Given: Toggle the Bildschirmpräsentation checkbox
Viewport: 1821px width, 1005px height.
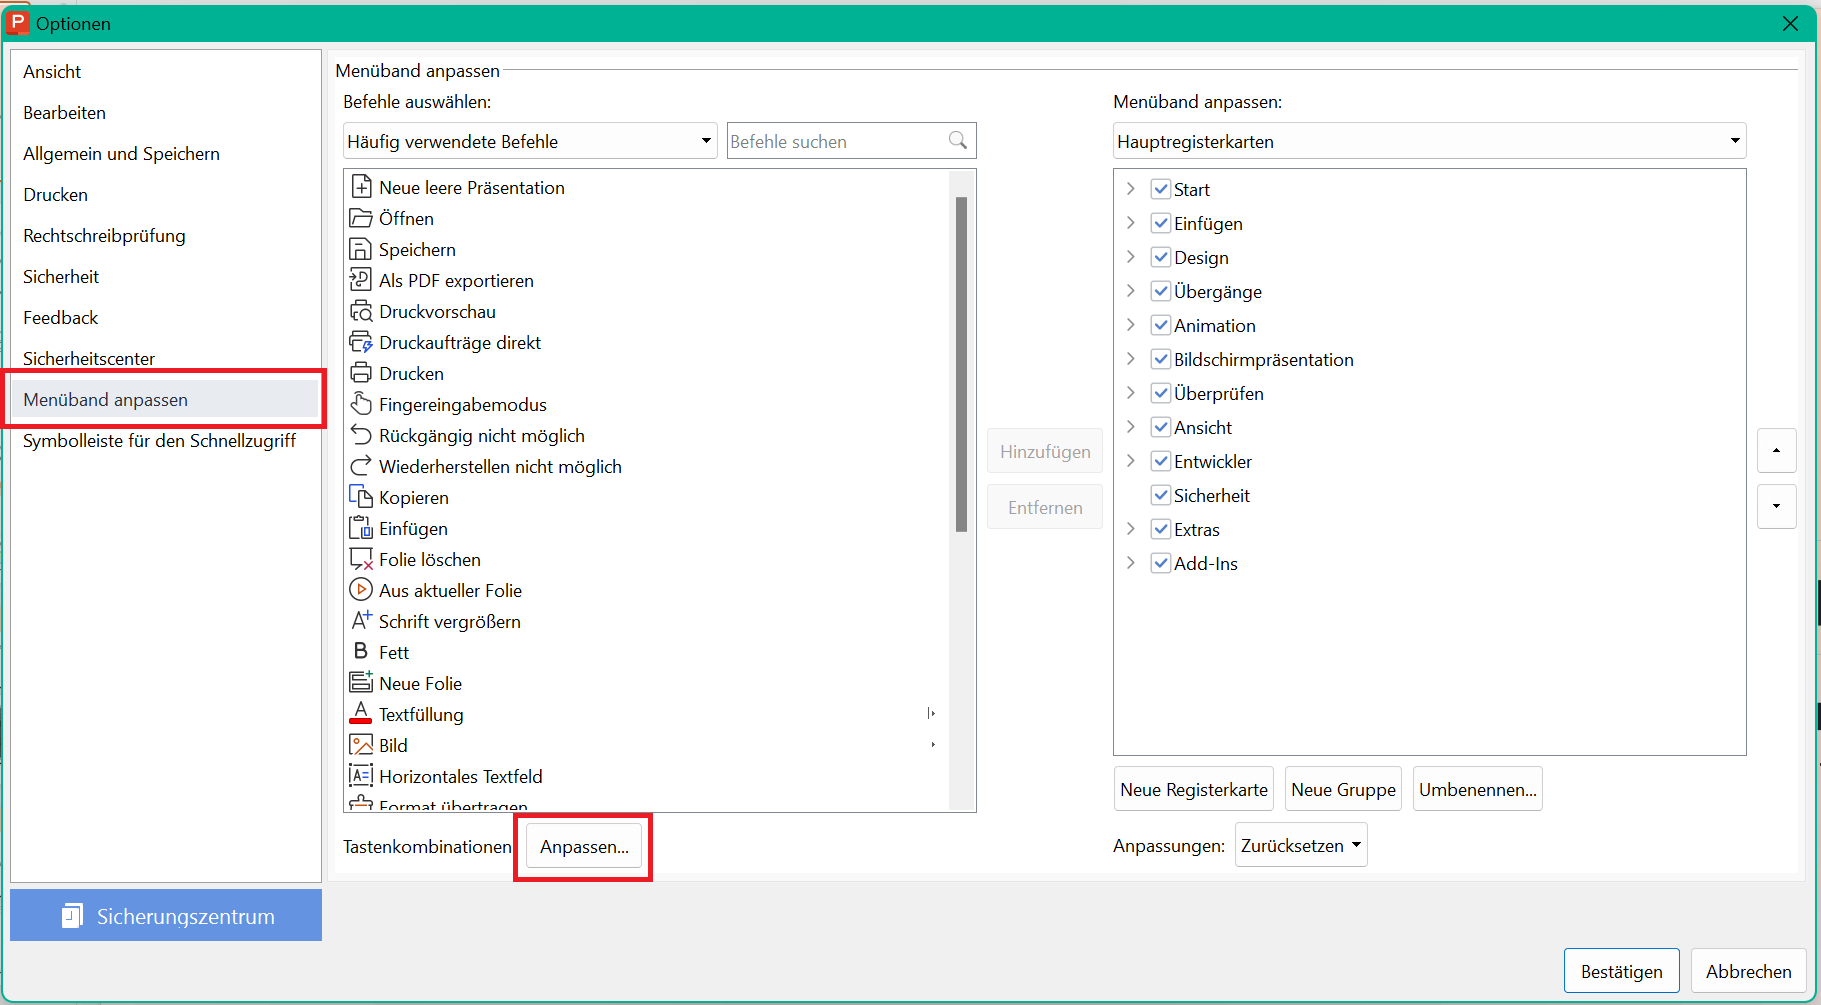Looking at the screenshot, I should coord(1161,360).
